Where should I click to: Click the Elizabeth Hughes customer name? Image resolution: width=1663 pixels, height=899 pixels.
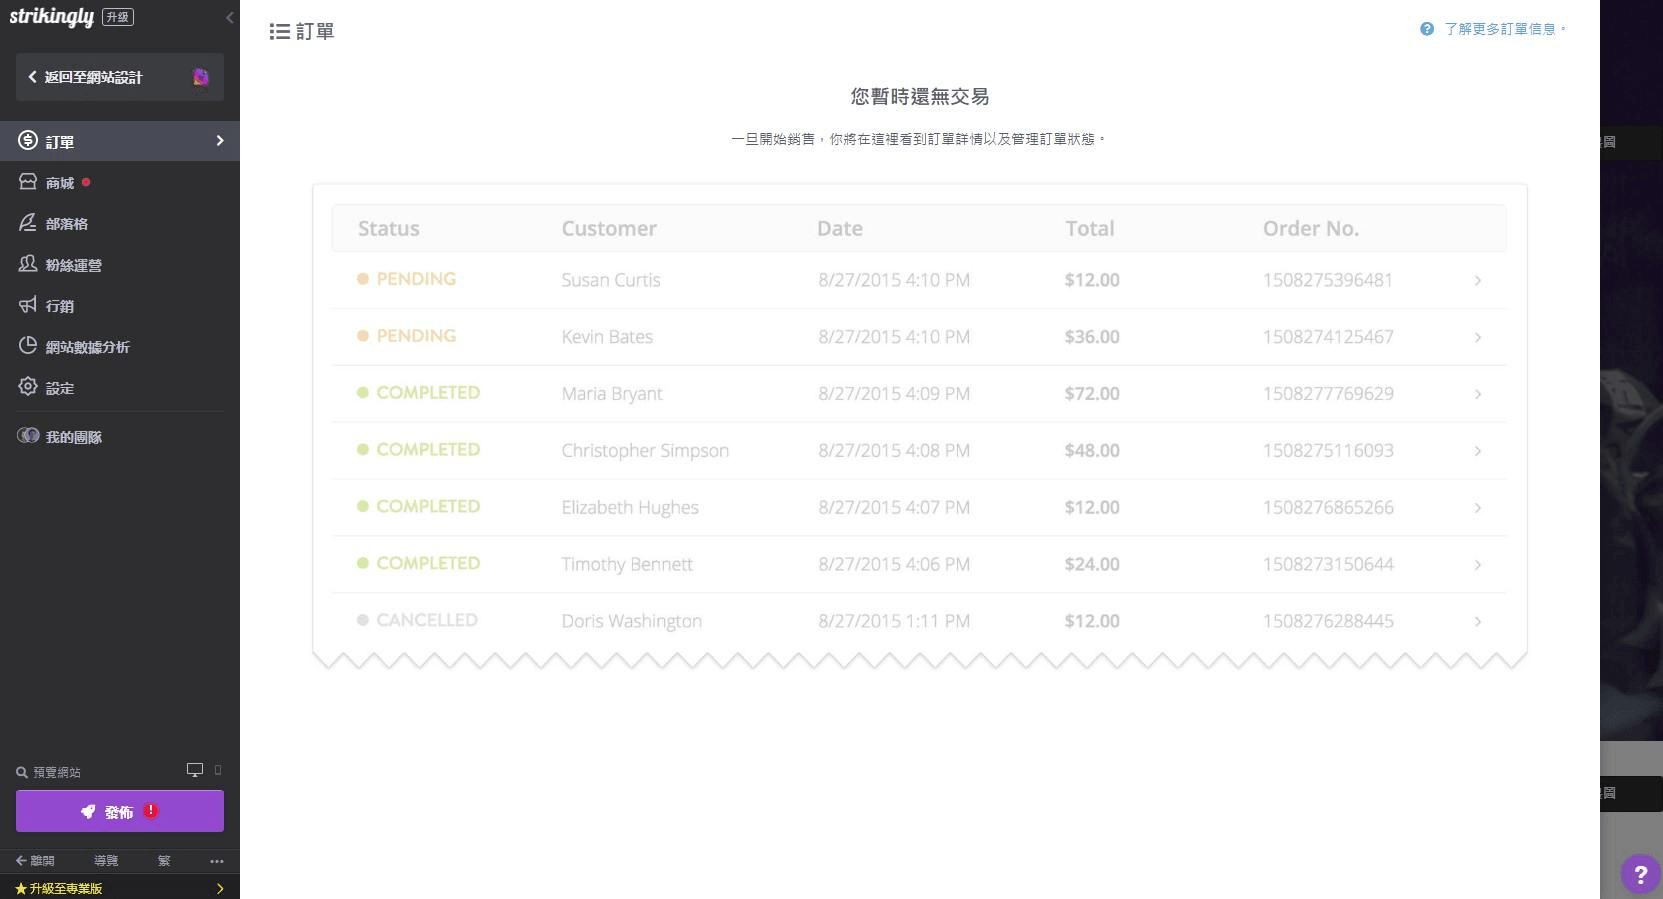pos(630,508)
